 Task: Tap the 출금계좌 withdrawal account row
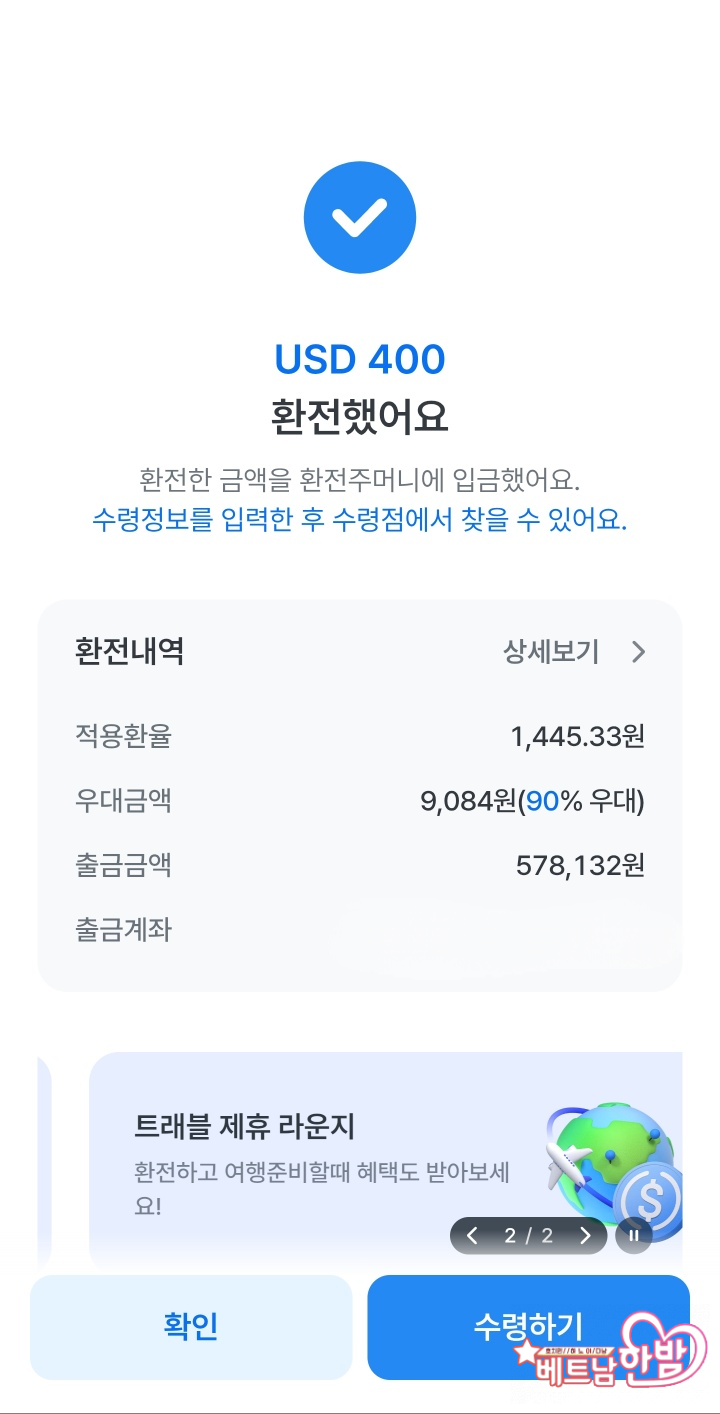tap(359, 930)
